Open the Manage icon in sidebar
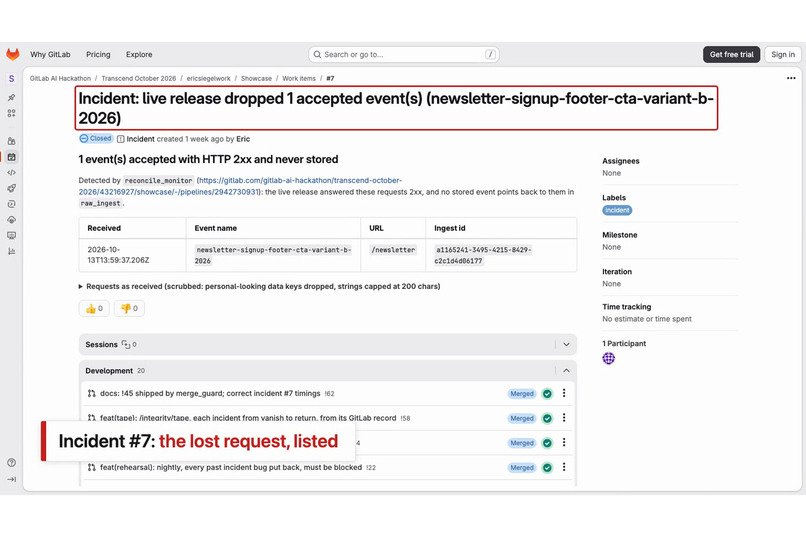 pos(11,141)
